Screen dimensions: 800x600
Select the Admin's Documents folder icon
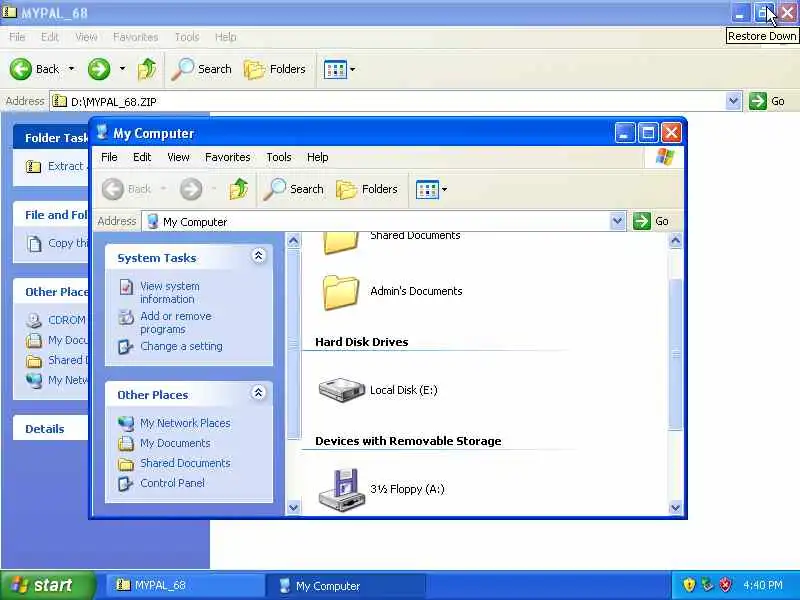tap(341, 292)
